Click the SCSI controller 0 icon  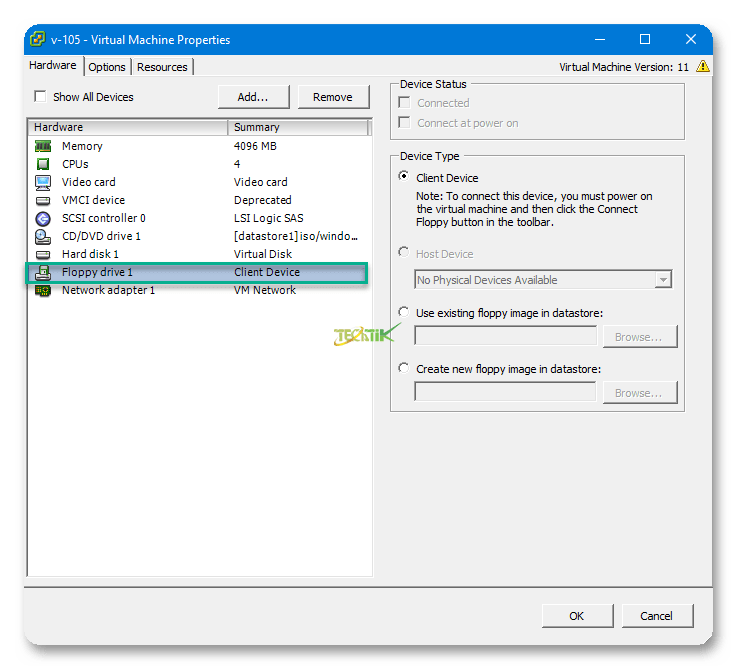pos(43,218)
